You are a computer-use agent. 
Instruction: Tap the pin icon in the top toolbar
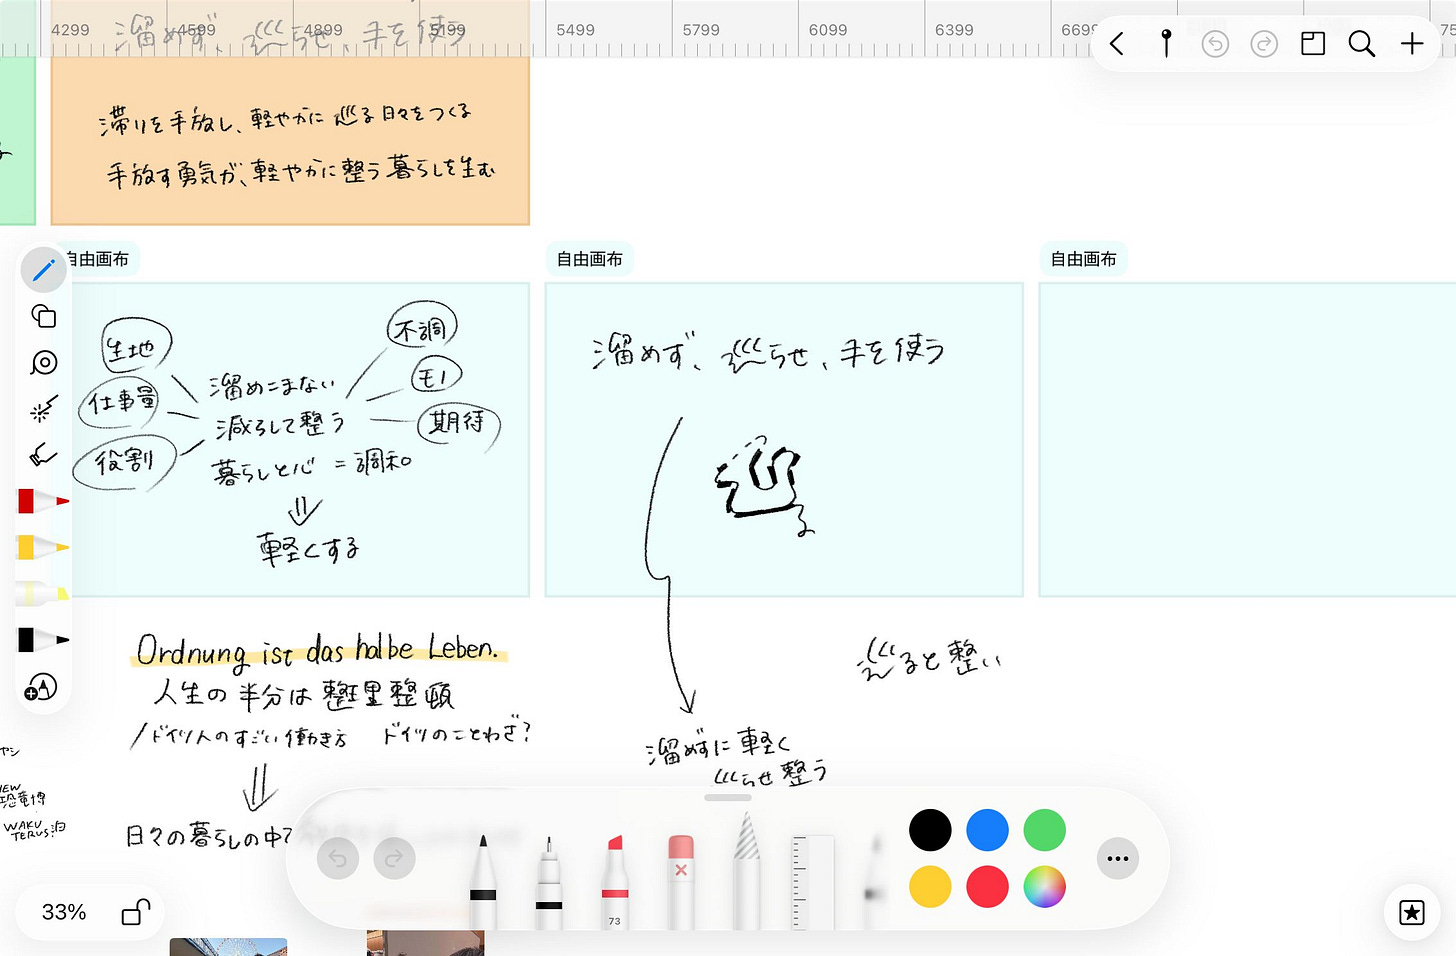(x=1166, y=44)
